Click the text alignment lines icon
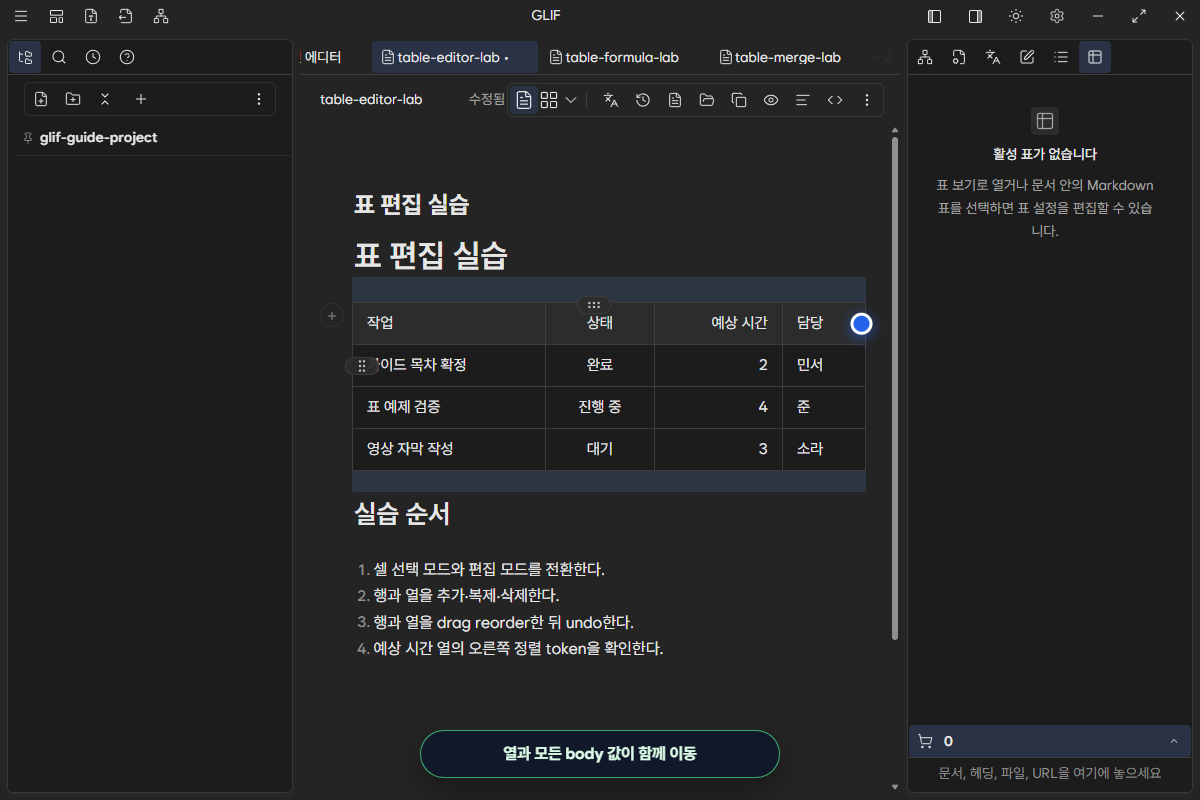This screenshot has height=800, width=1200. pos(802,100)
